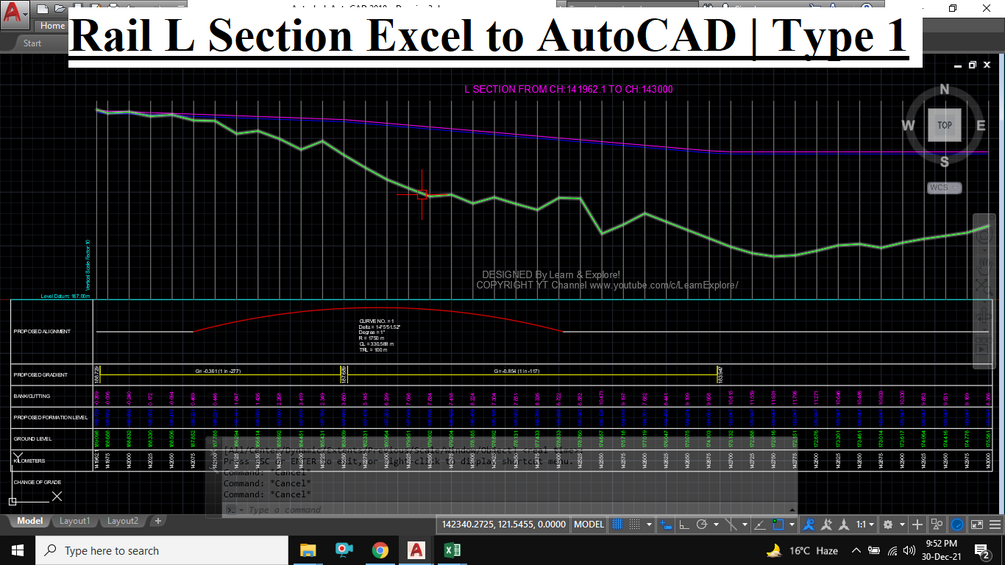This screenshot has width=1005, height=565.
Task: Expand polar tracking angle options arrow
Action: click(716, 524)
